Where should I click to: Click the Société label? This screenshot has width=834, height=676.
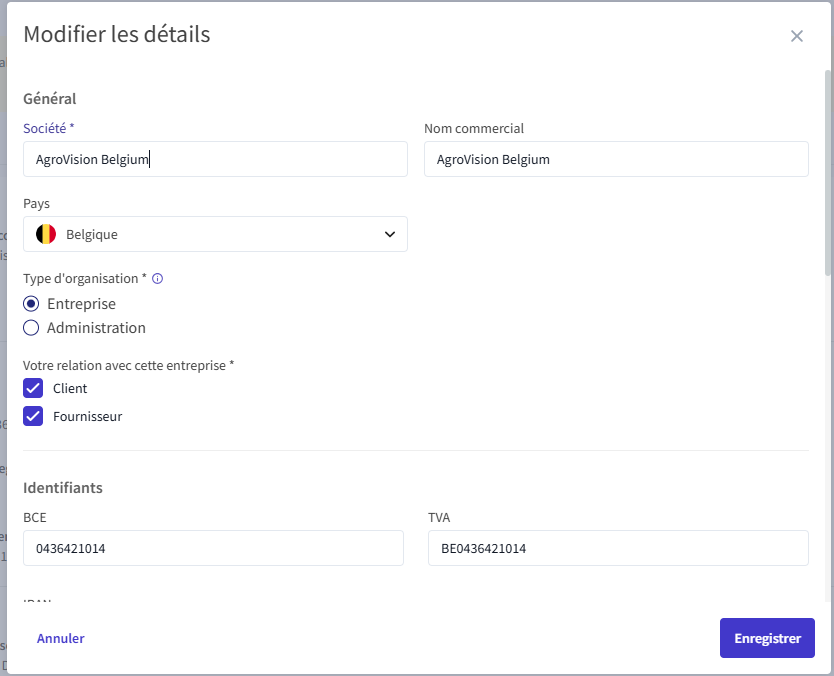pyautogui.click(x=48, y=128)
